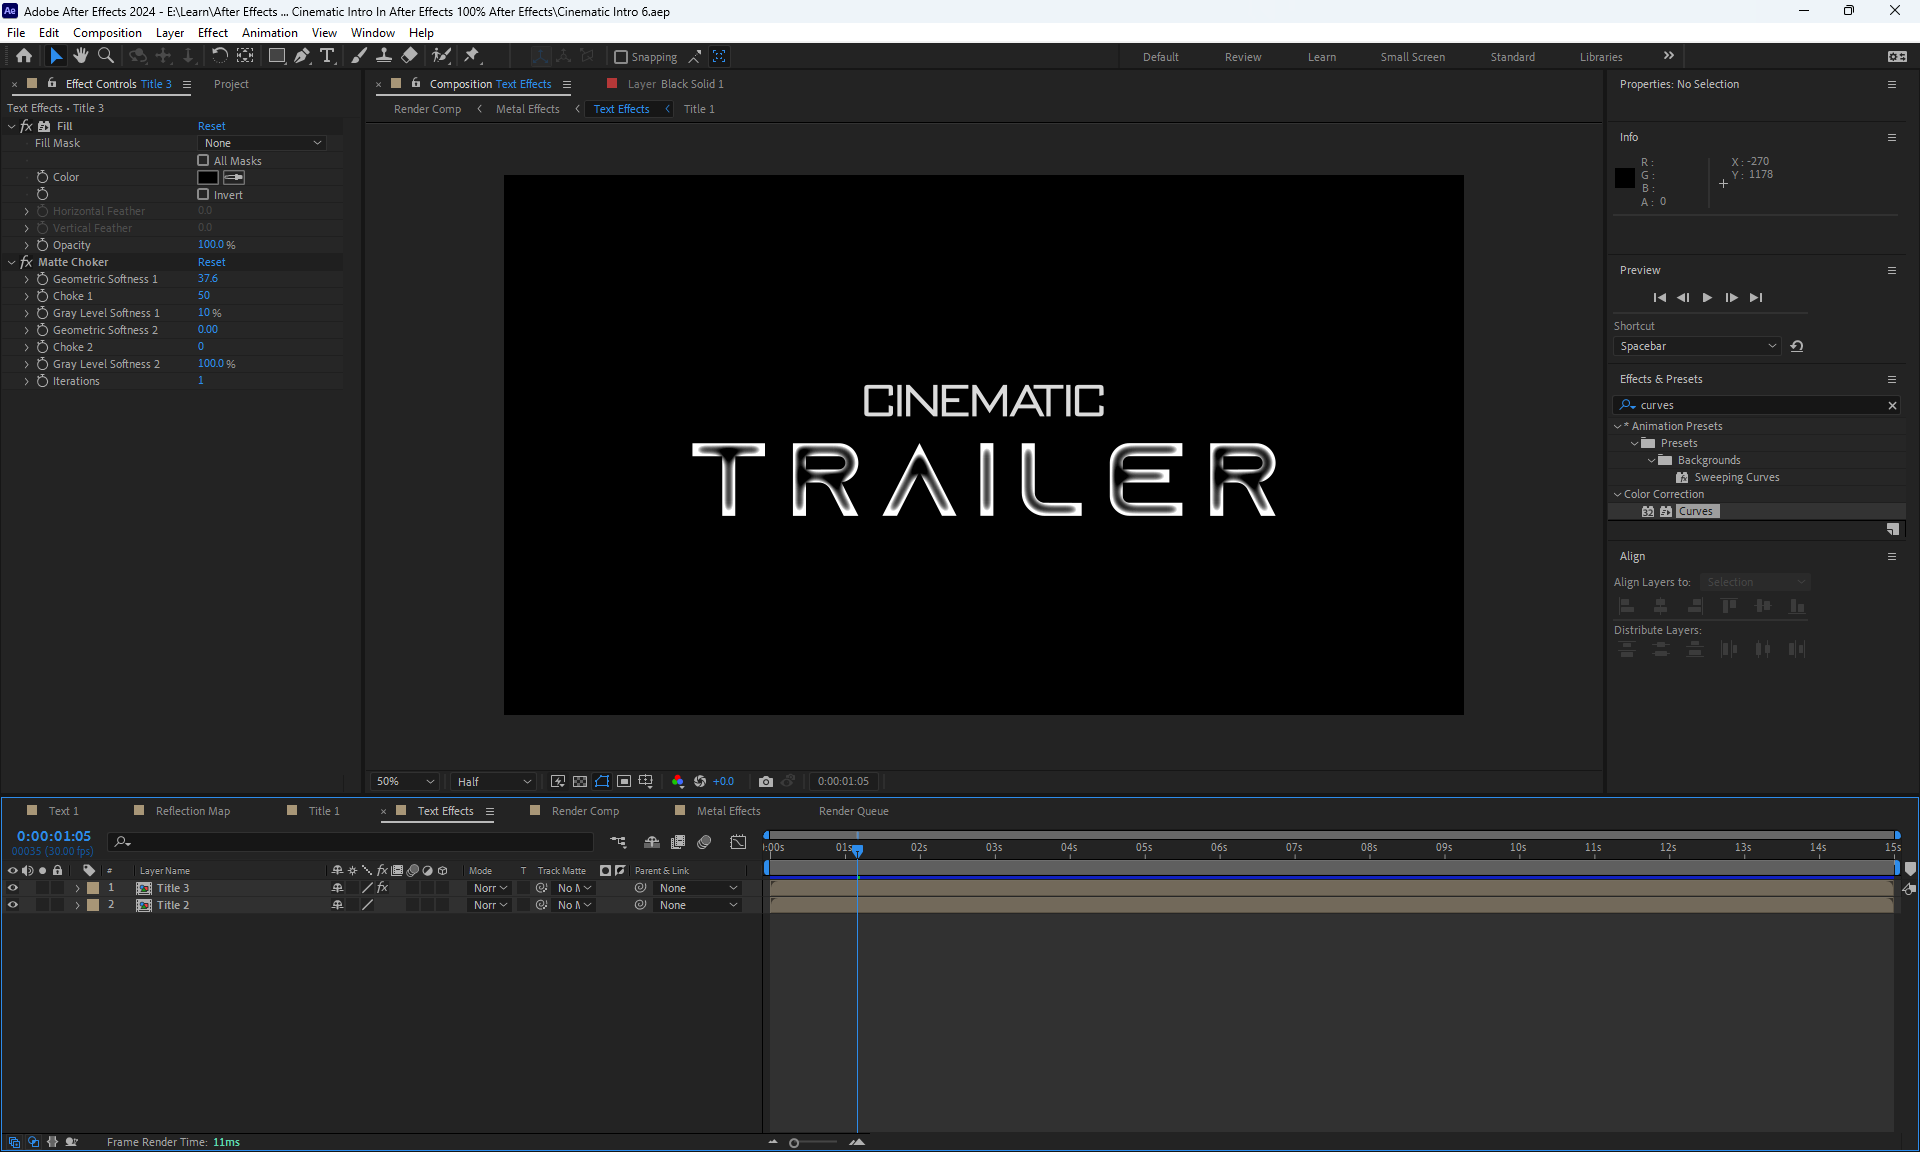The width and height of the screenshot is (1920, 1152).
Task: Select the Rectangle shape tool
Action: 277,56
